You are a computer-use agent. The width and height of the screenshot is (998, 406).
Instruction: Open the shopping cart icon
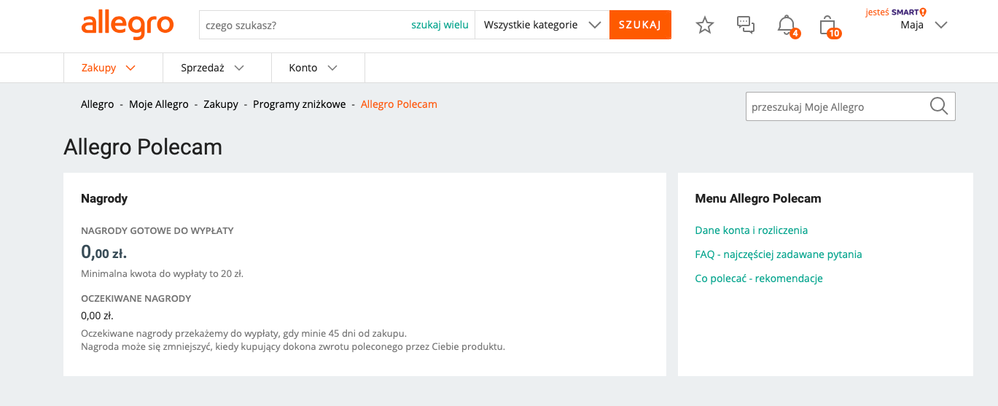[x=827, y=25]
